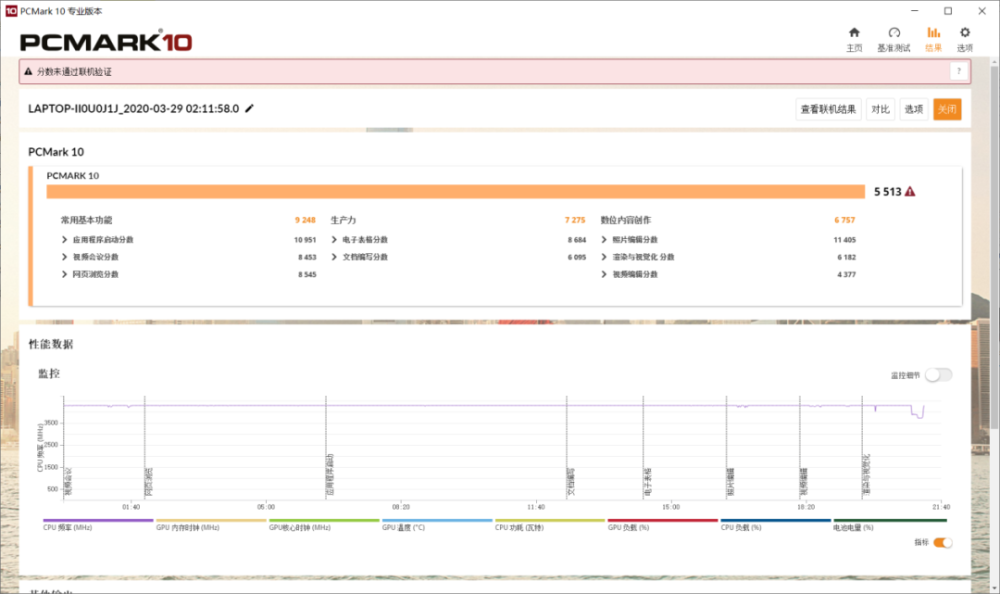Image resolution: width=1000 pixels, height=594 pixels.
Task: Toggle GPU 负载 (%) series in legend
Action: point(663,524)
